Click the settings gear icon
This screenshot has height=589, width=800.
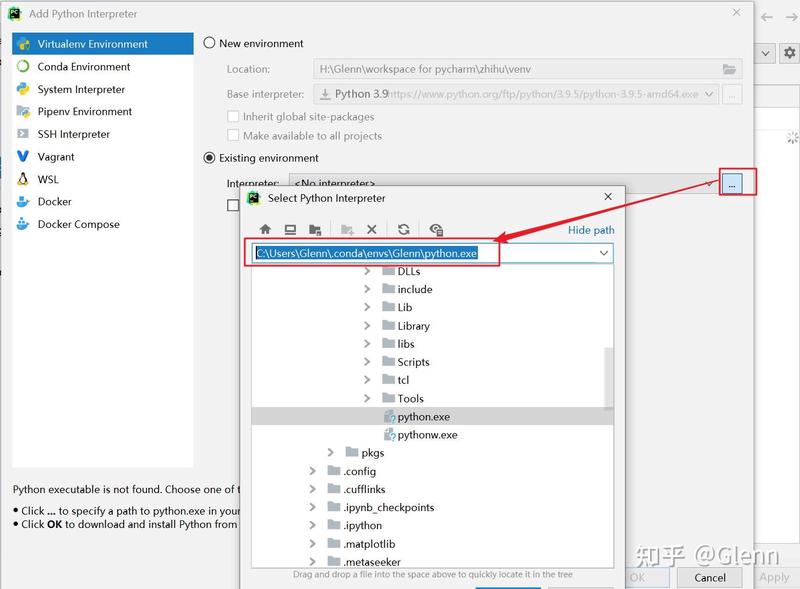(789, 53)
